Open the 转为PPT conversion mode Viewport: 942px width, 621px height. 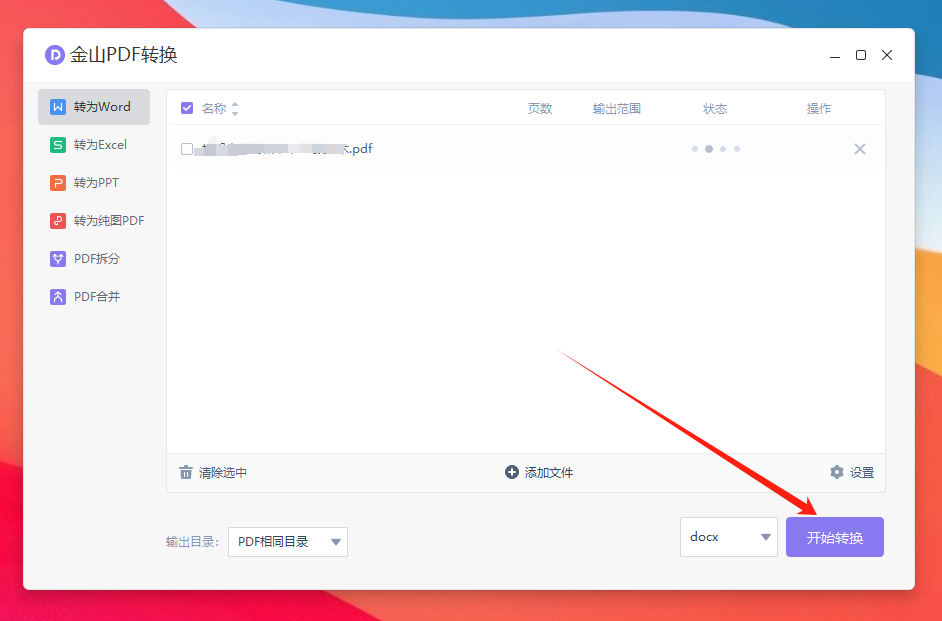point(94,183)
